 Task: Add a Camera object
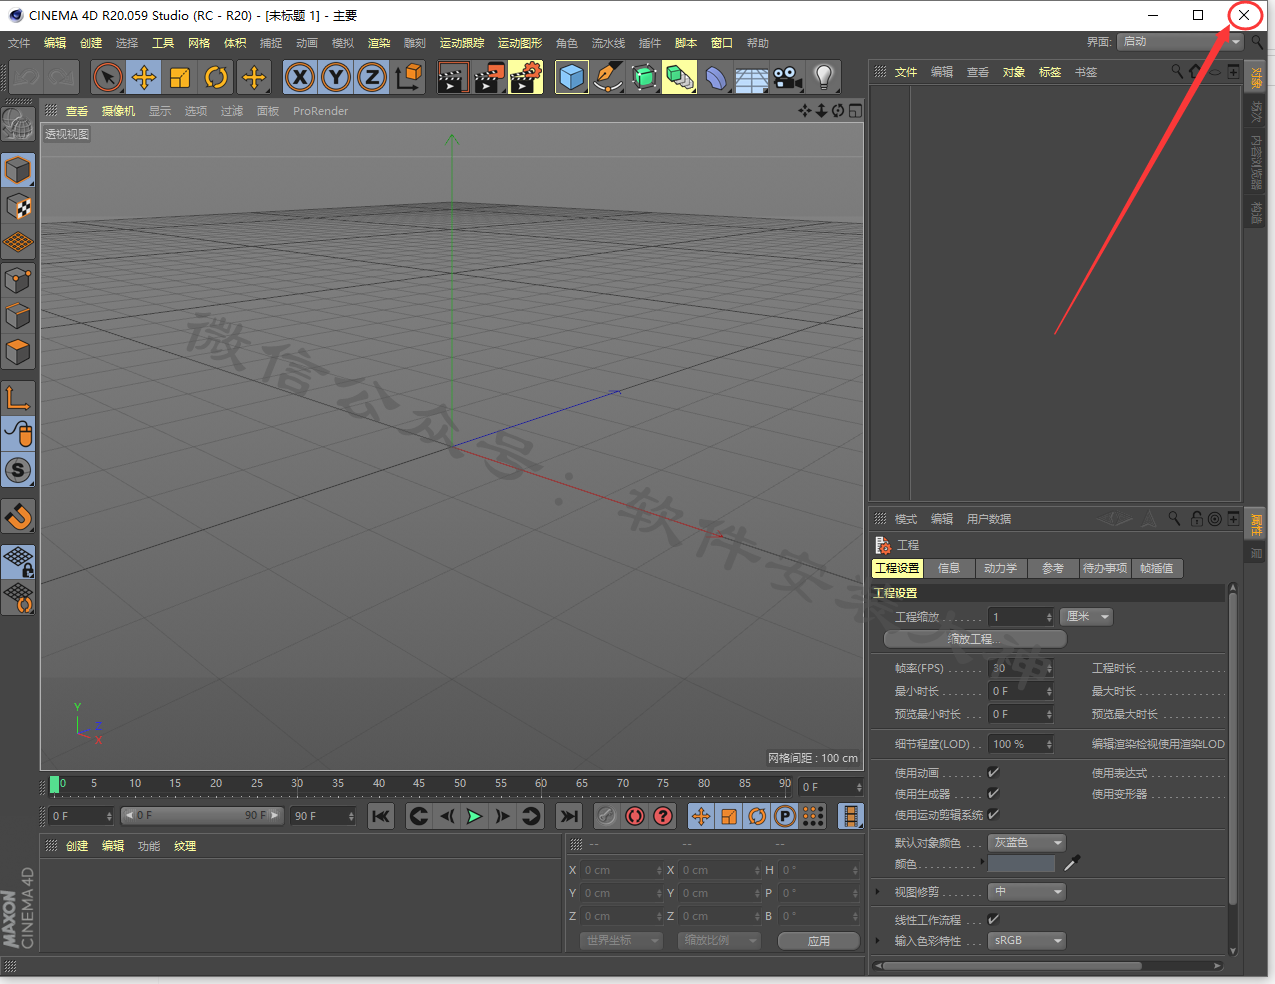point(788,77)
